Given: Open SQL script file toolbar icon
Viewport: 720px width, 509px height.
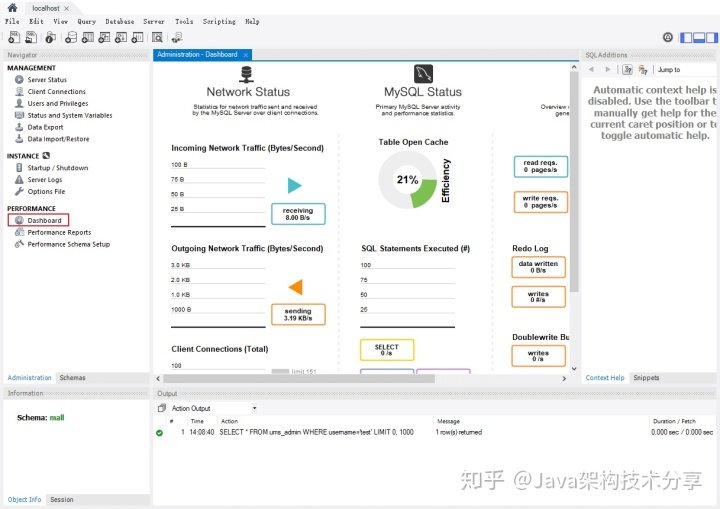Looking at the screenshot, I should click(x=31, y=37).
